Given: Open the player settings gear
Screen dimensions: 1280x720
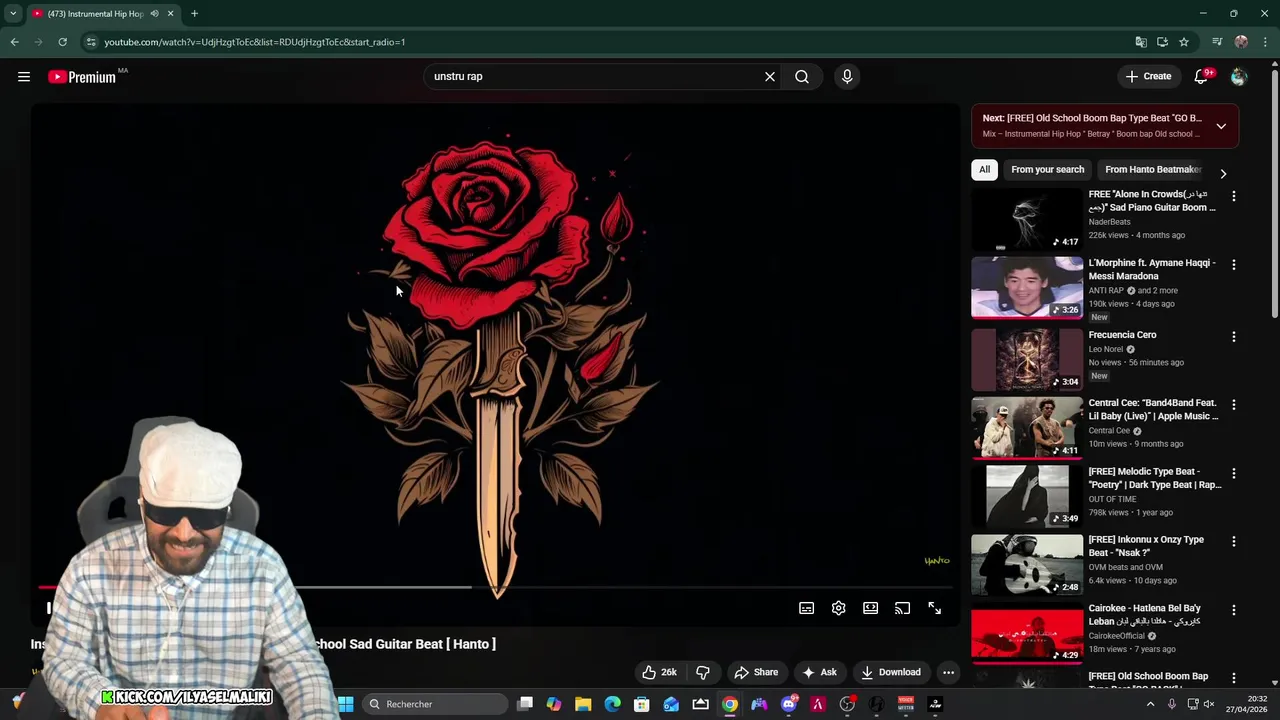Looking at the screenshot, I should tap(839, 608).
